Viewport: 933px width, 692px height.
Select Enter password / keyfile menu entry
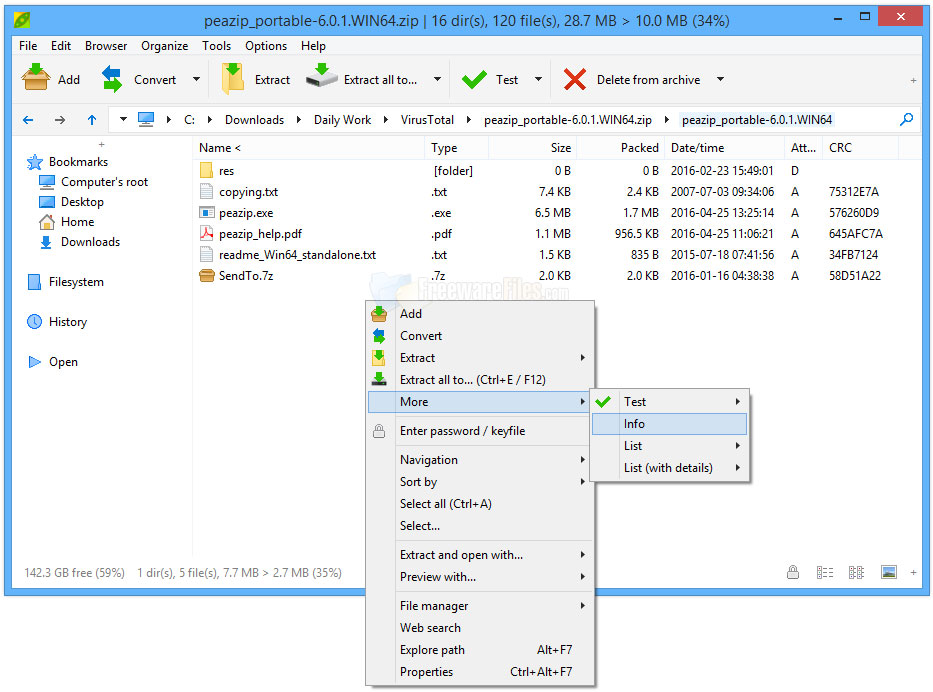tap(481, 431)
